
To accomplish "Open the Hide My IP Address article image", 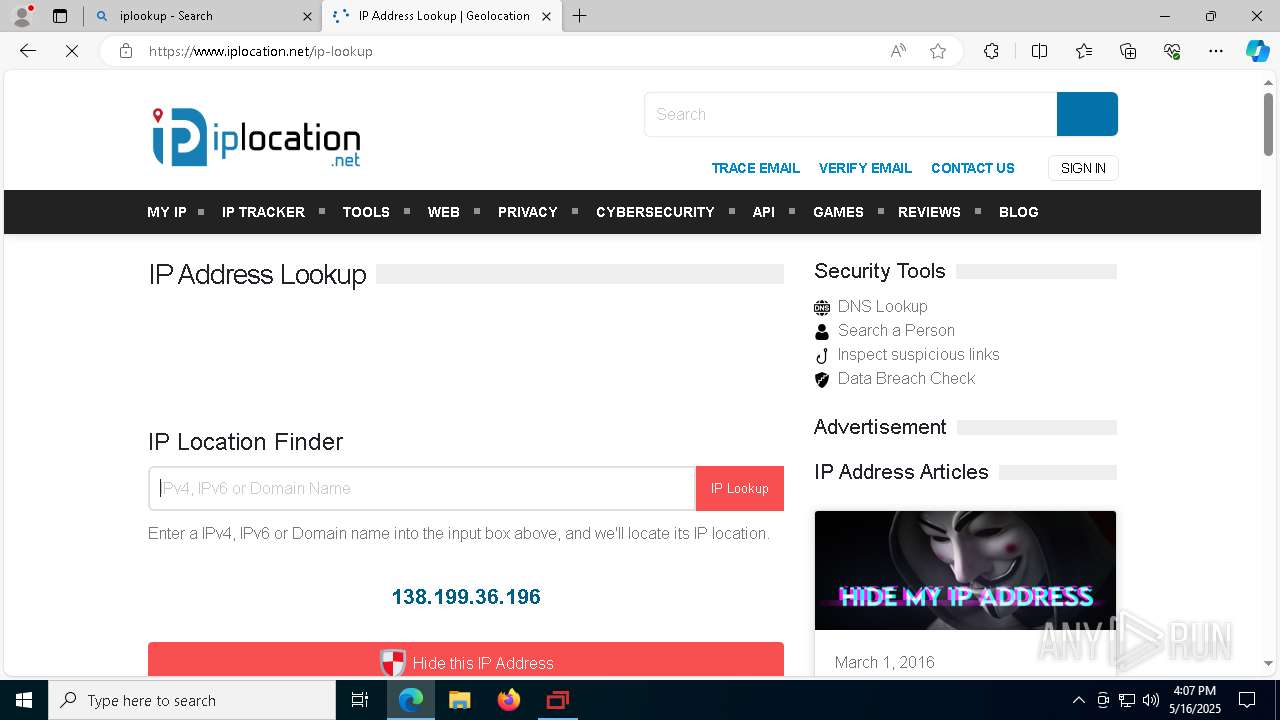I will [965, 570].
